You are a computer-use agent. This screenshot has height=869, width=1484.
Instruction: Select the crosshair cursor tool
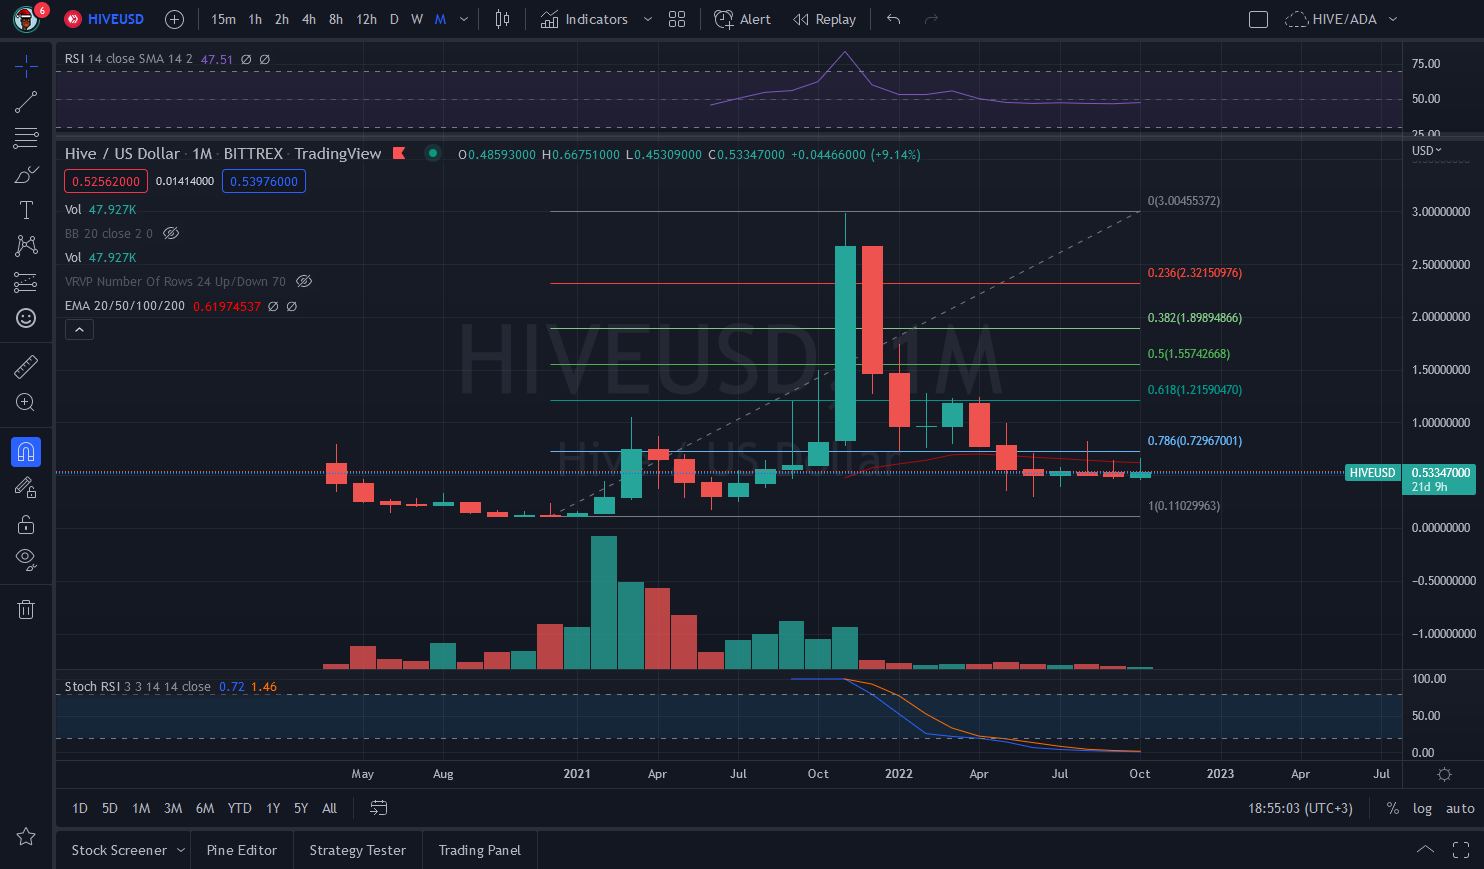coord(26,66)
